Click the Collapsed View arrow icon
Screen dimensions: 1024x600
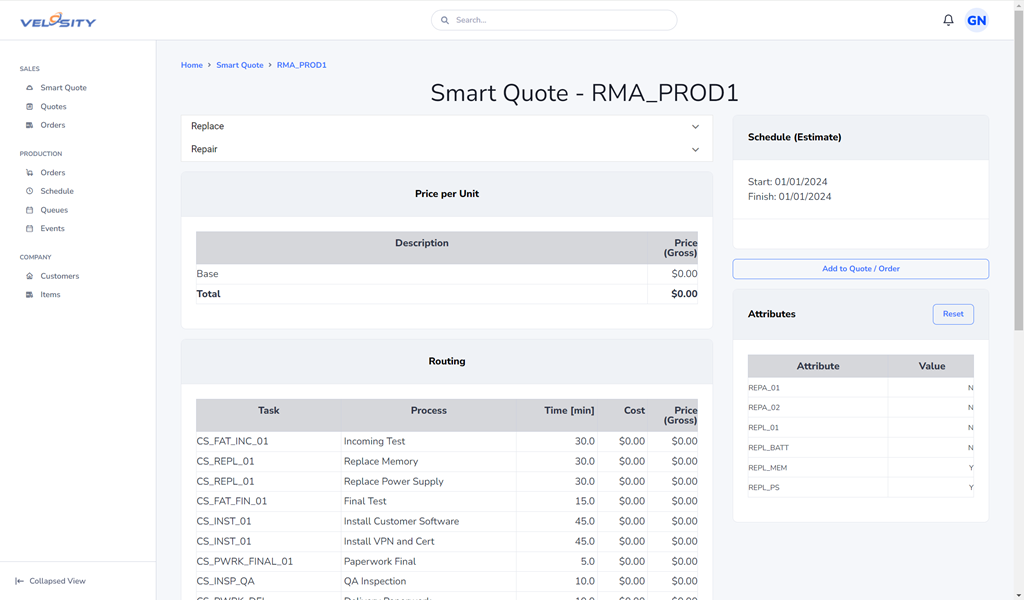click(x=19, y=581)
